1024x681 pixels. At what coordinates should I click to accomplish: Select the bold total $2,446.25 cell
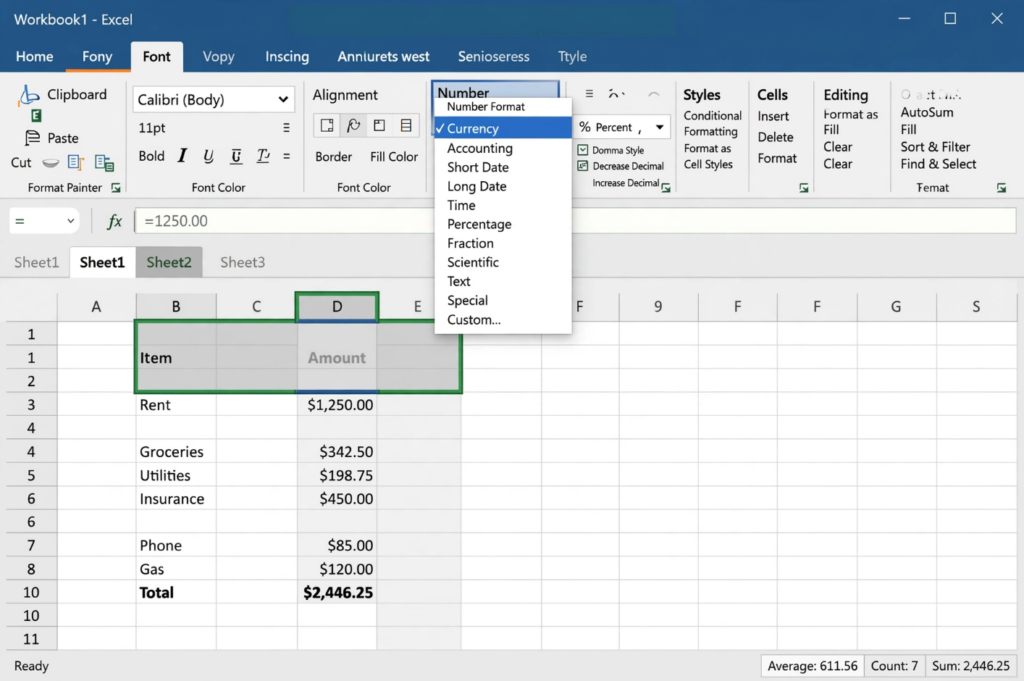pyautogui.click(x=337, y=593)
